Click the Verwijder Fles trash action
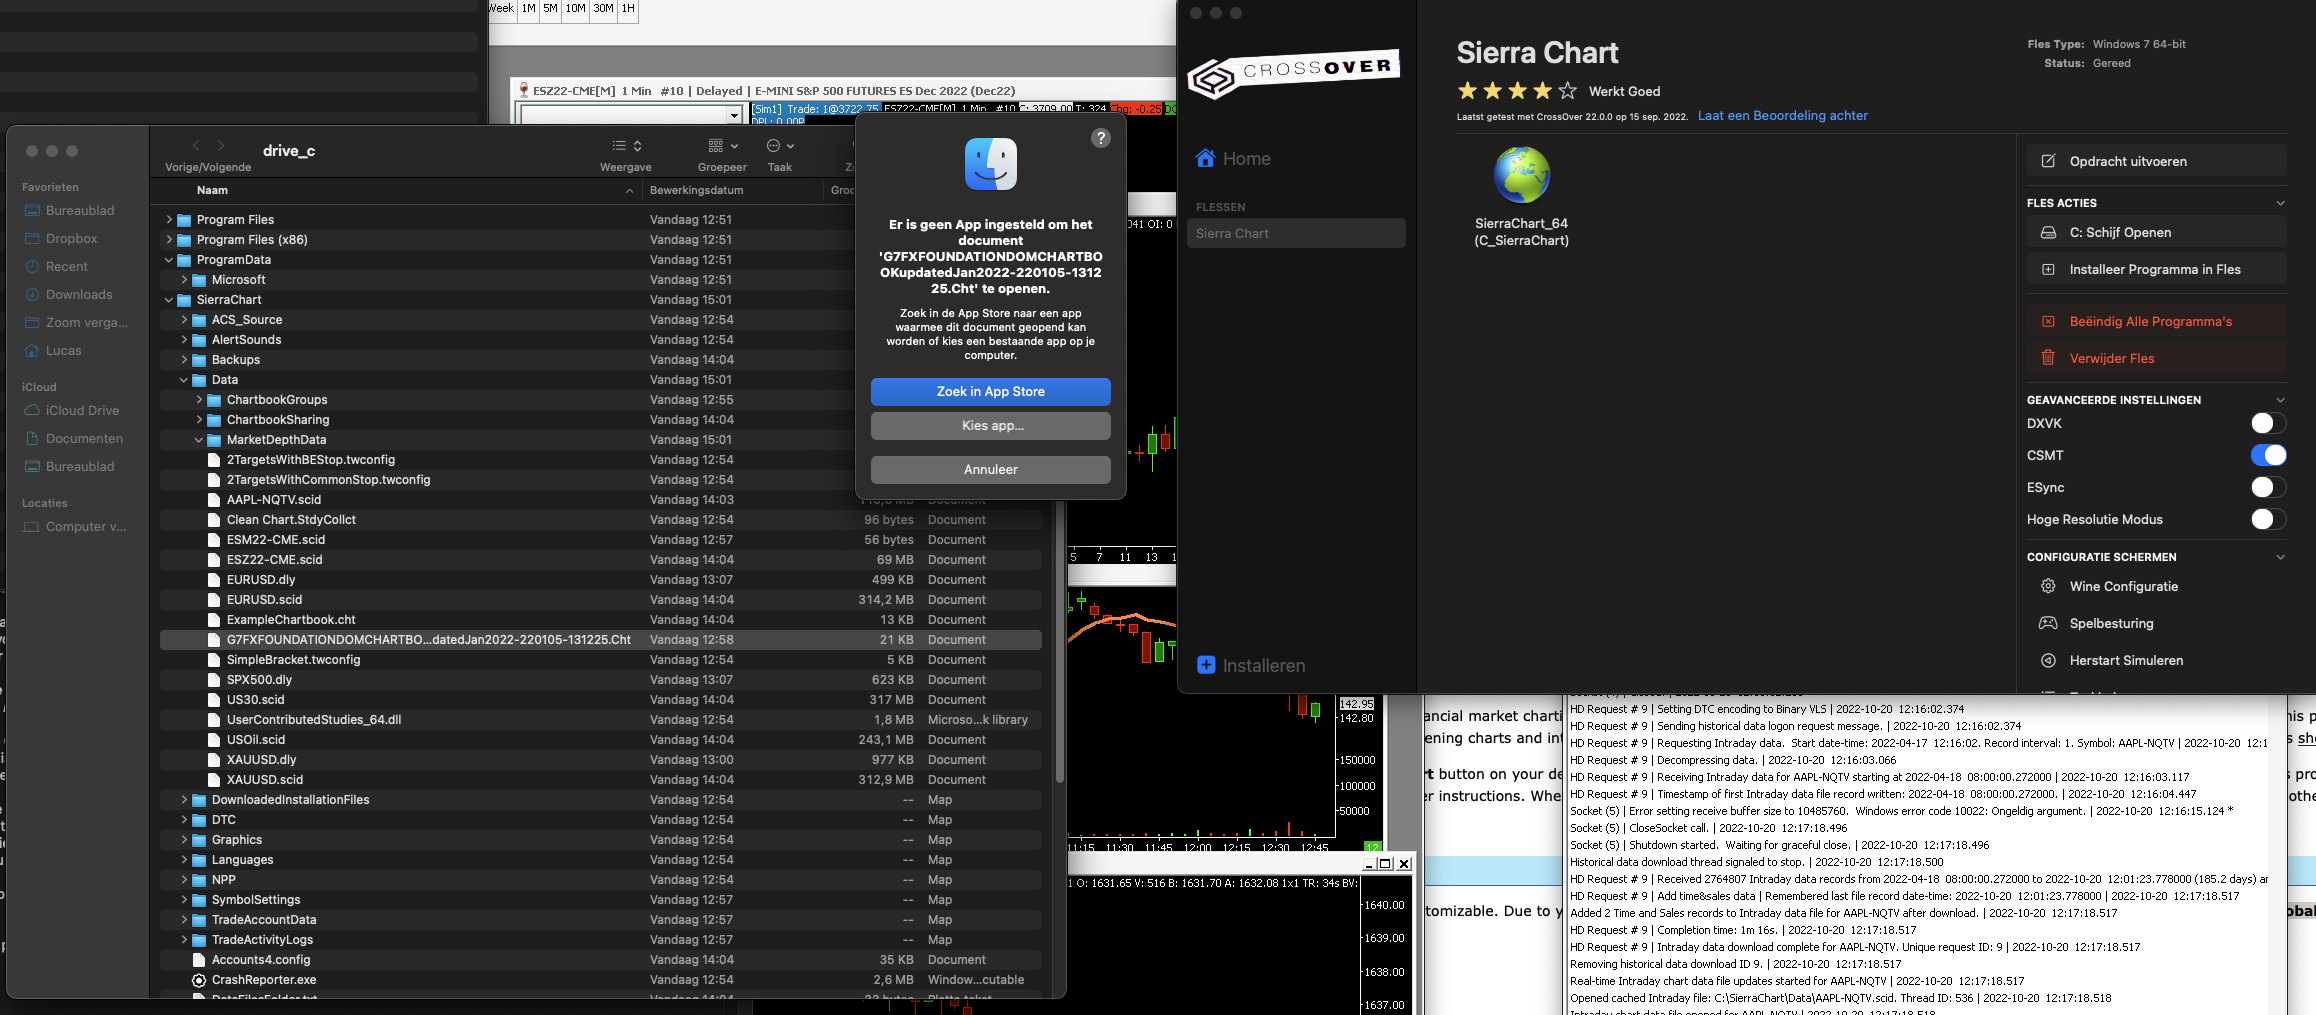This screenshot has height=1015, width=2316. pyautogui.click(x=2157, y=358)
